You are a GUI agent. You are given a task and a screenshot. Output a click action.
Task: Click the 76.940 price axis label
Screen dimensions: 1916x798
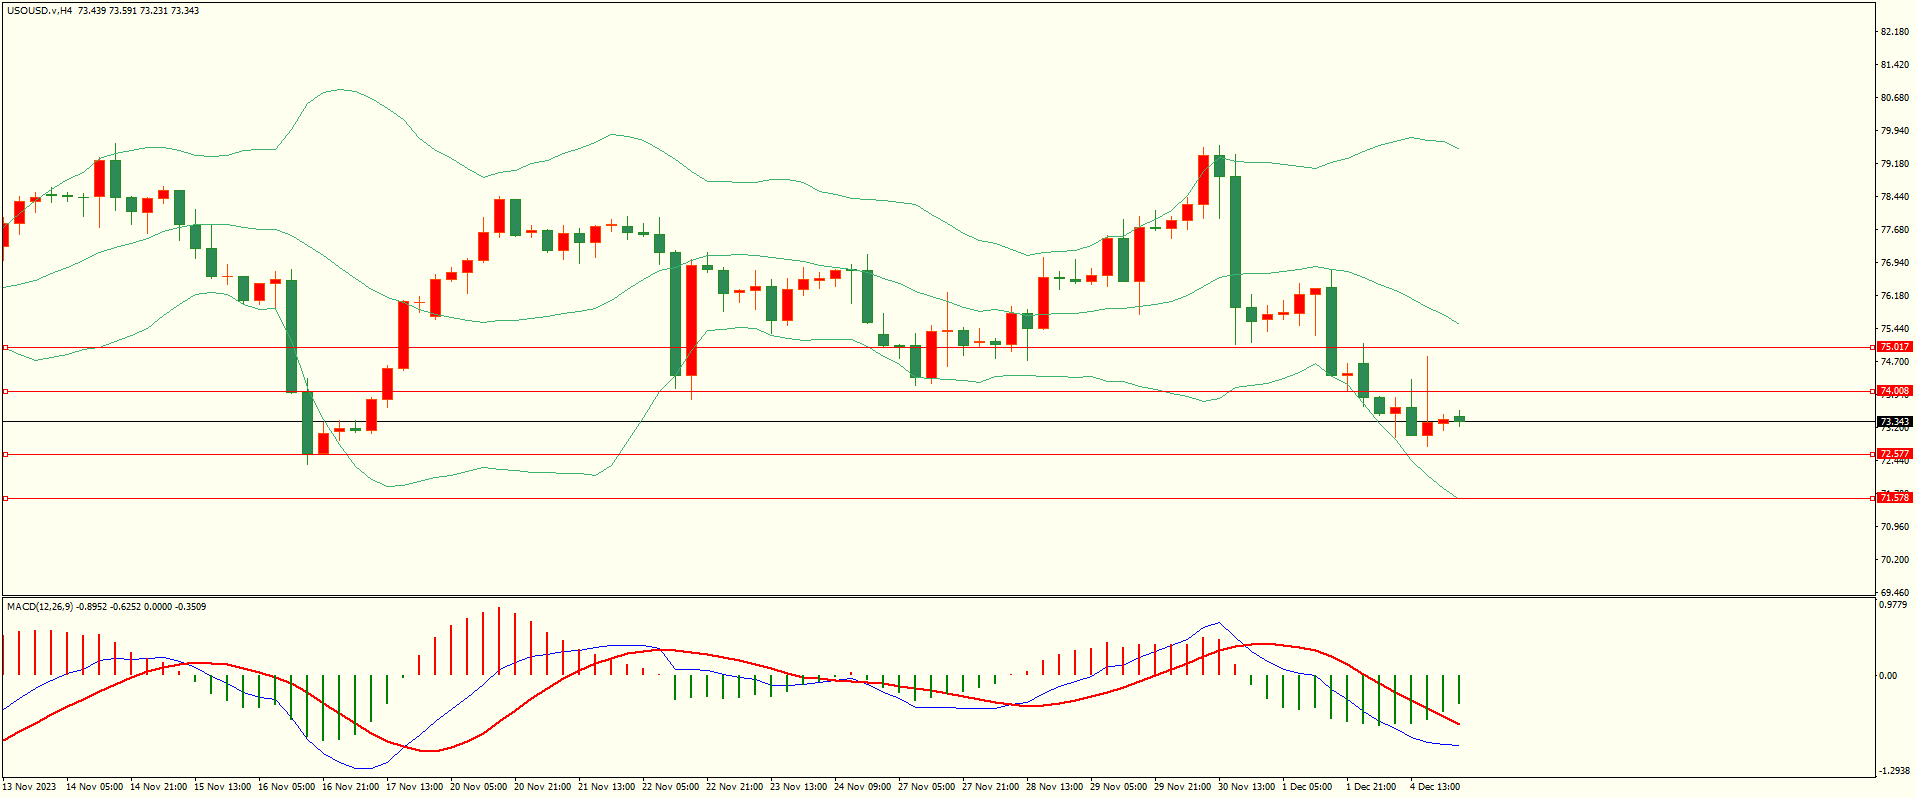tap(1894, 263)
